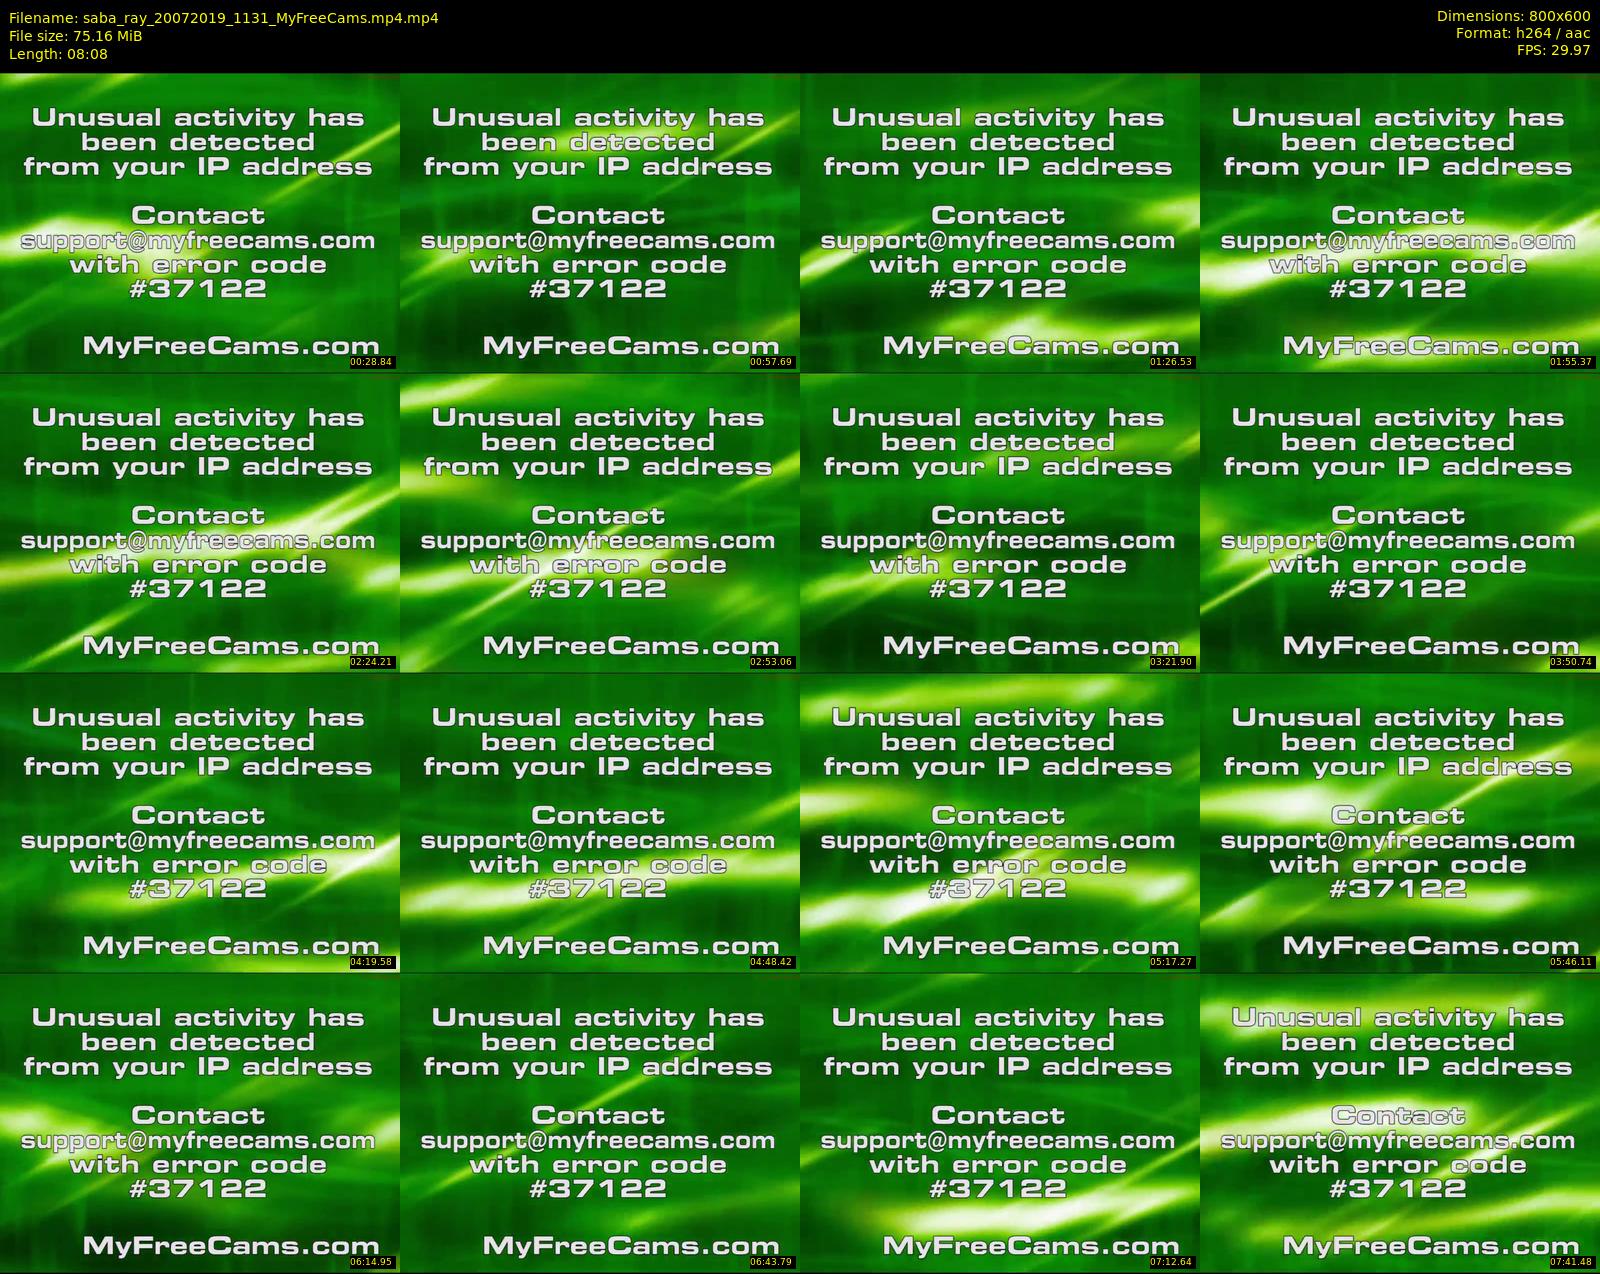Select the frame captured at 00:57.69
This screenshot has height=1274, width=1600.
600,223
